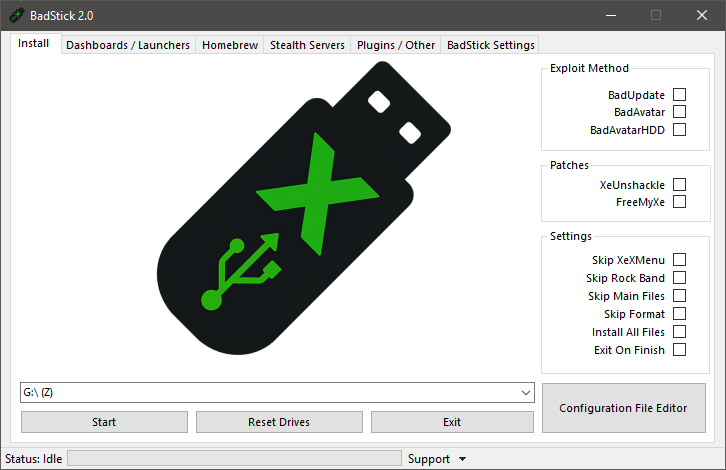Switch to the Dashboards / Launchers tab
726x470 pixels.
click(128, 45)
